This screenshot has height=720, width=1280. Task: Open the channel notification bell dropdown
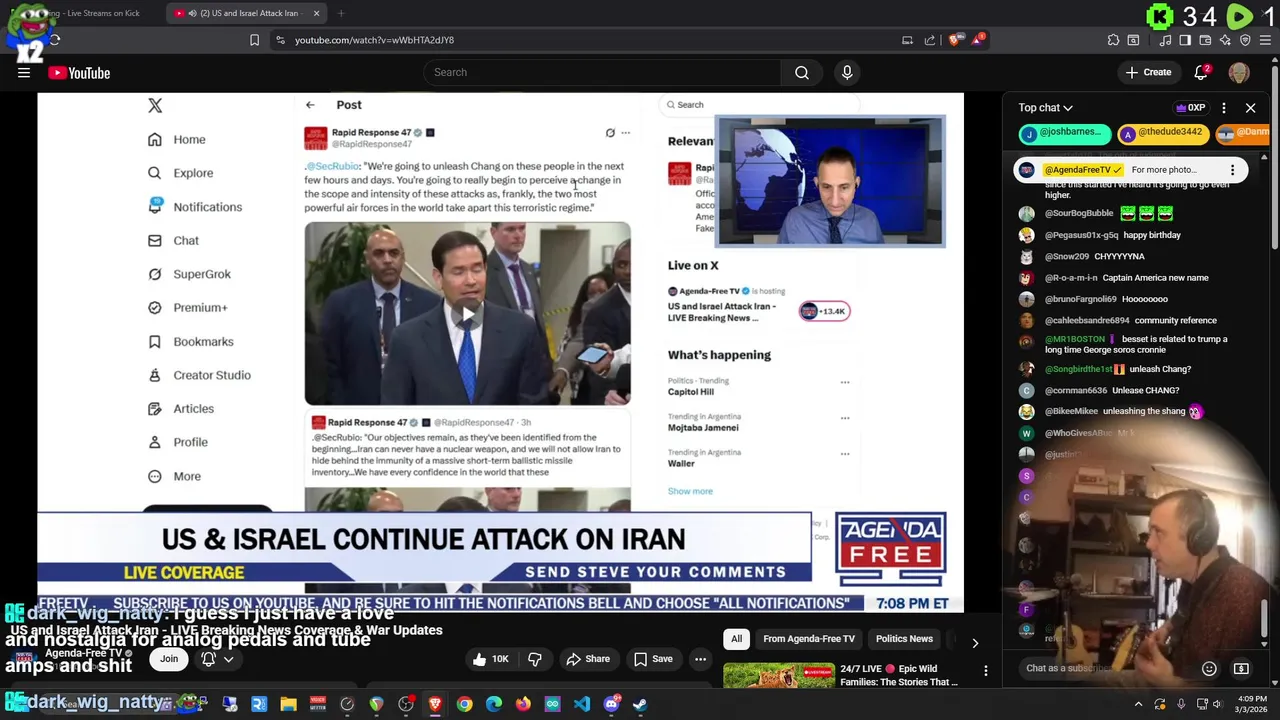coord(217,659)
